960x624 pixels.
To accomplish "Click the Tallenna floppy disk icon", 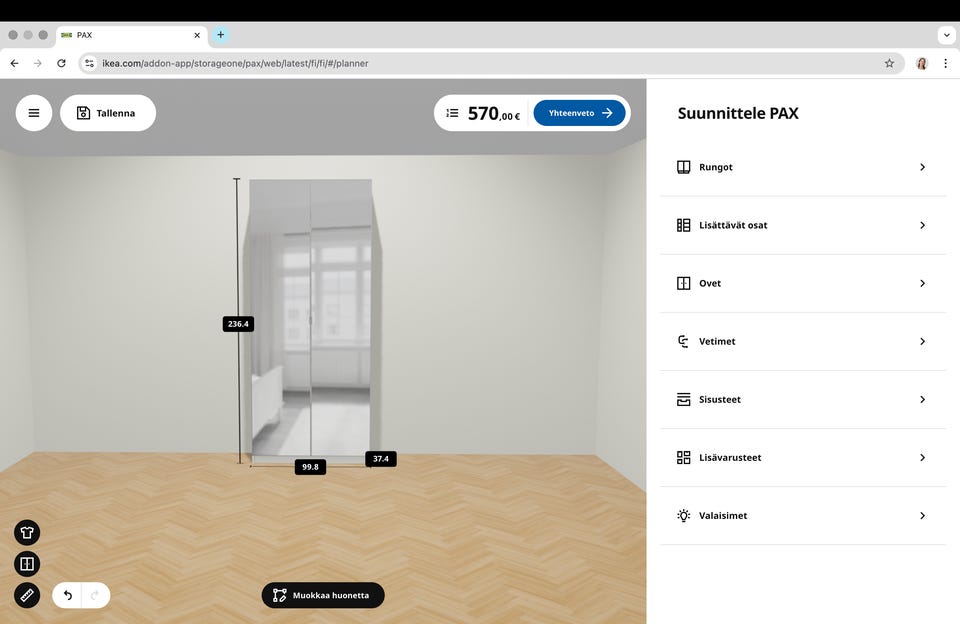I will click(83, 113).
